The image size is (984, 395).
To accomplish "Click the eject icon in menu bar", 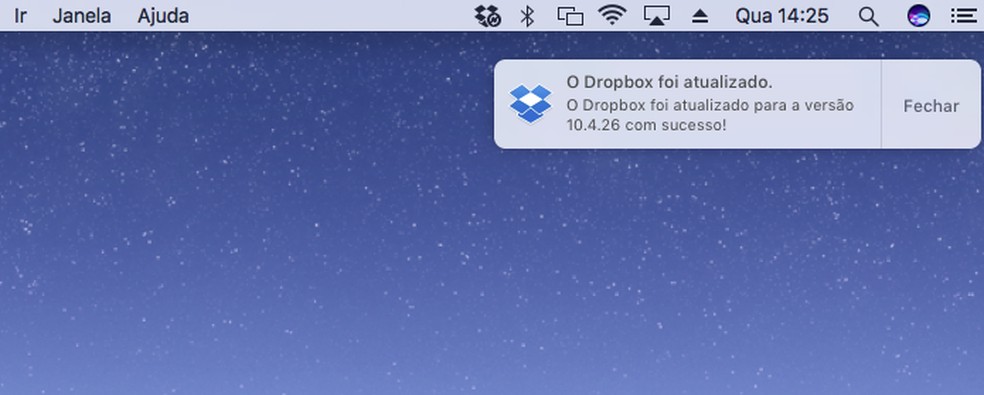I will tap(700, 16).
